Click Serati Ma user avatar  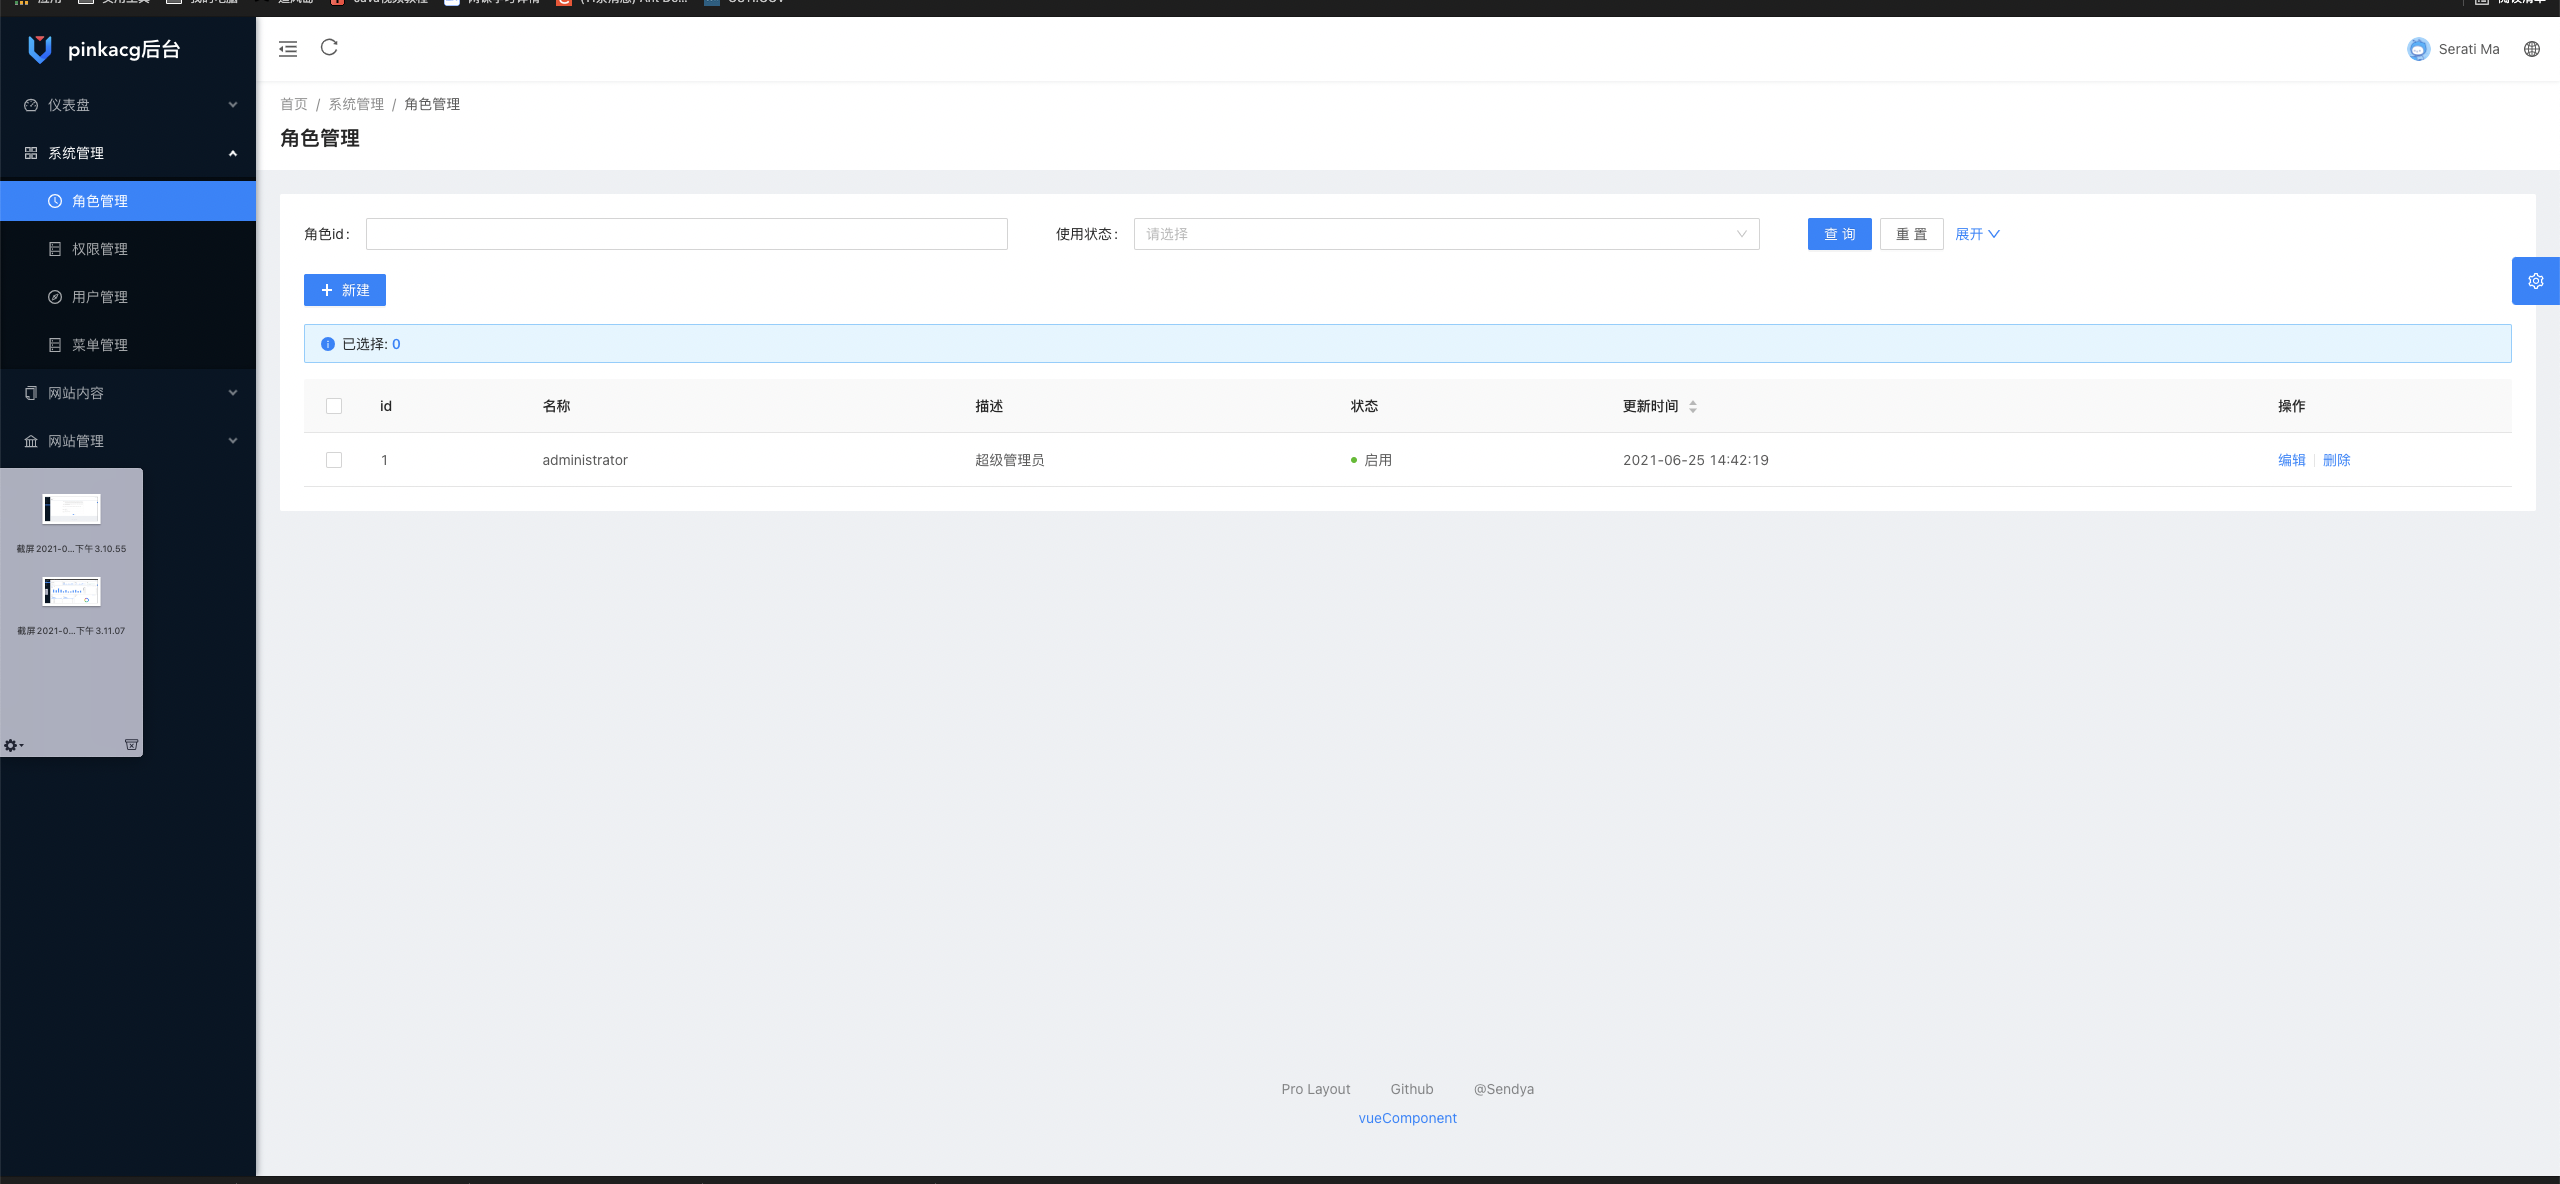[2418, 49]
